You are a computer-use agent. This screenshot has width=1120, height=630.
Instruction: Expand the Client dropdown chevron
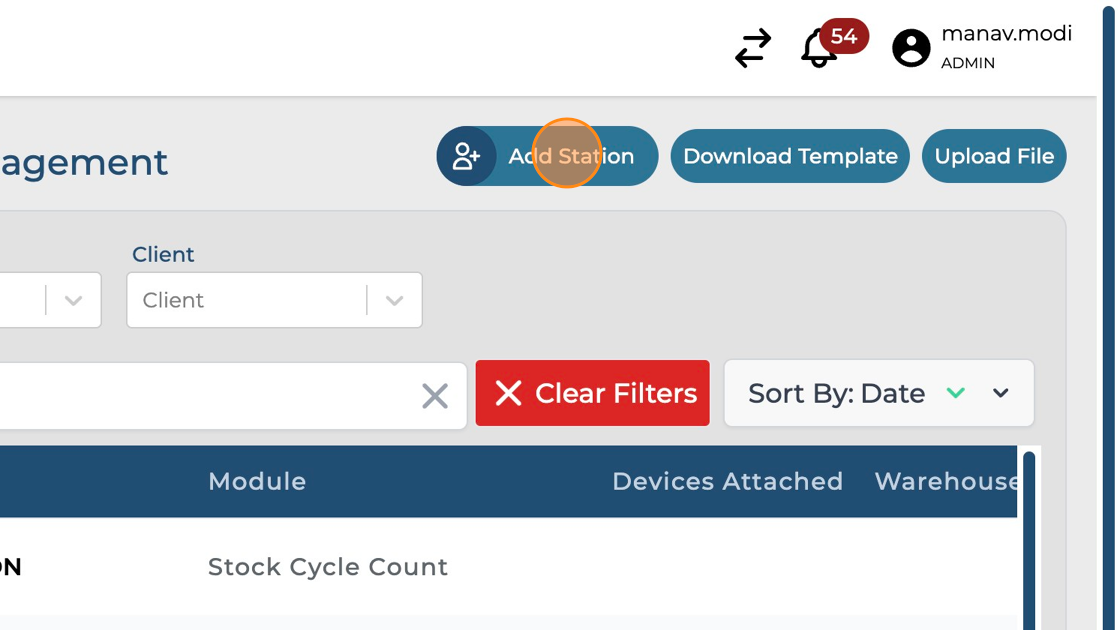[x=395, y=300]
